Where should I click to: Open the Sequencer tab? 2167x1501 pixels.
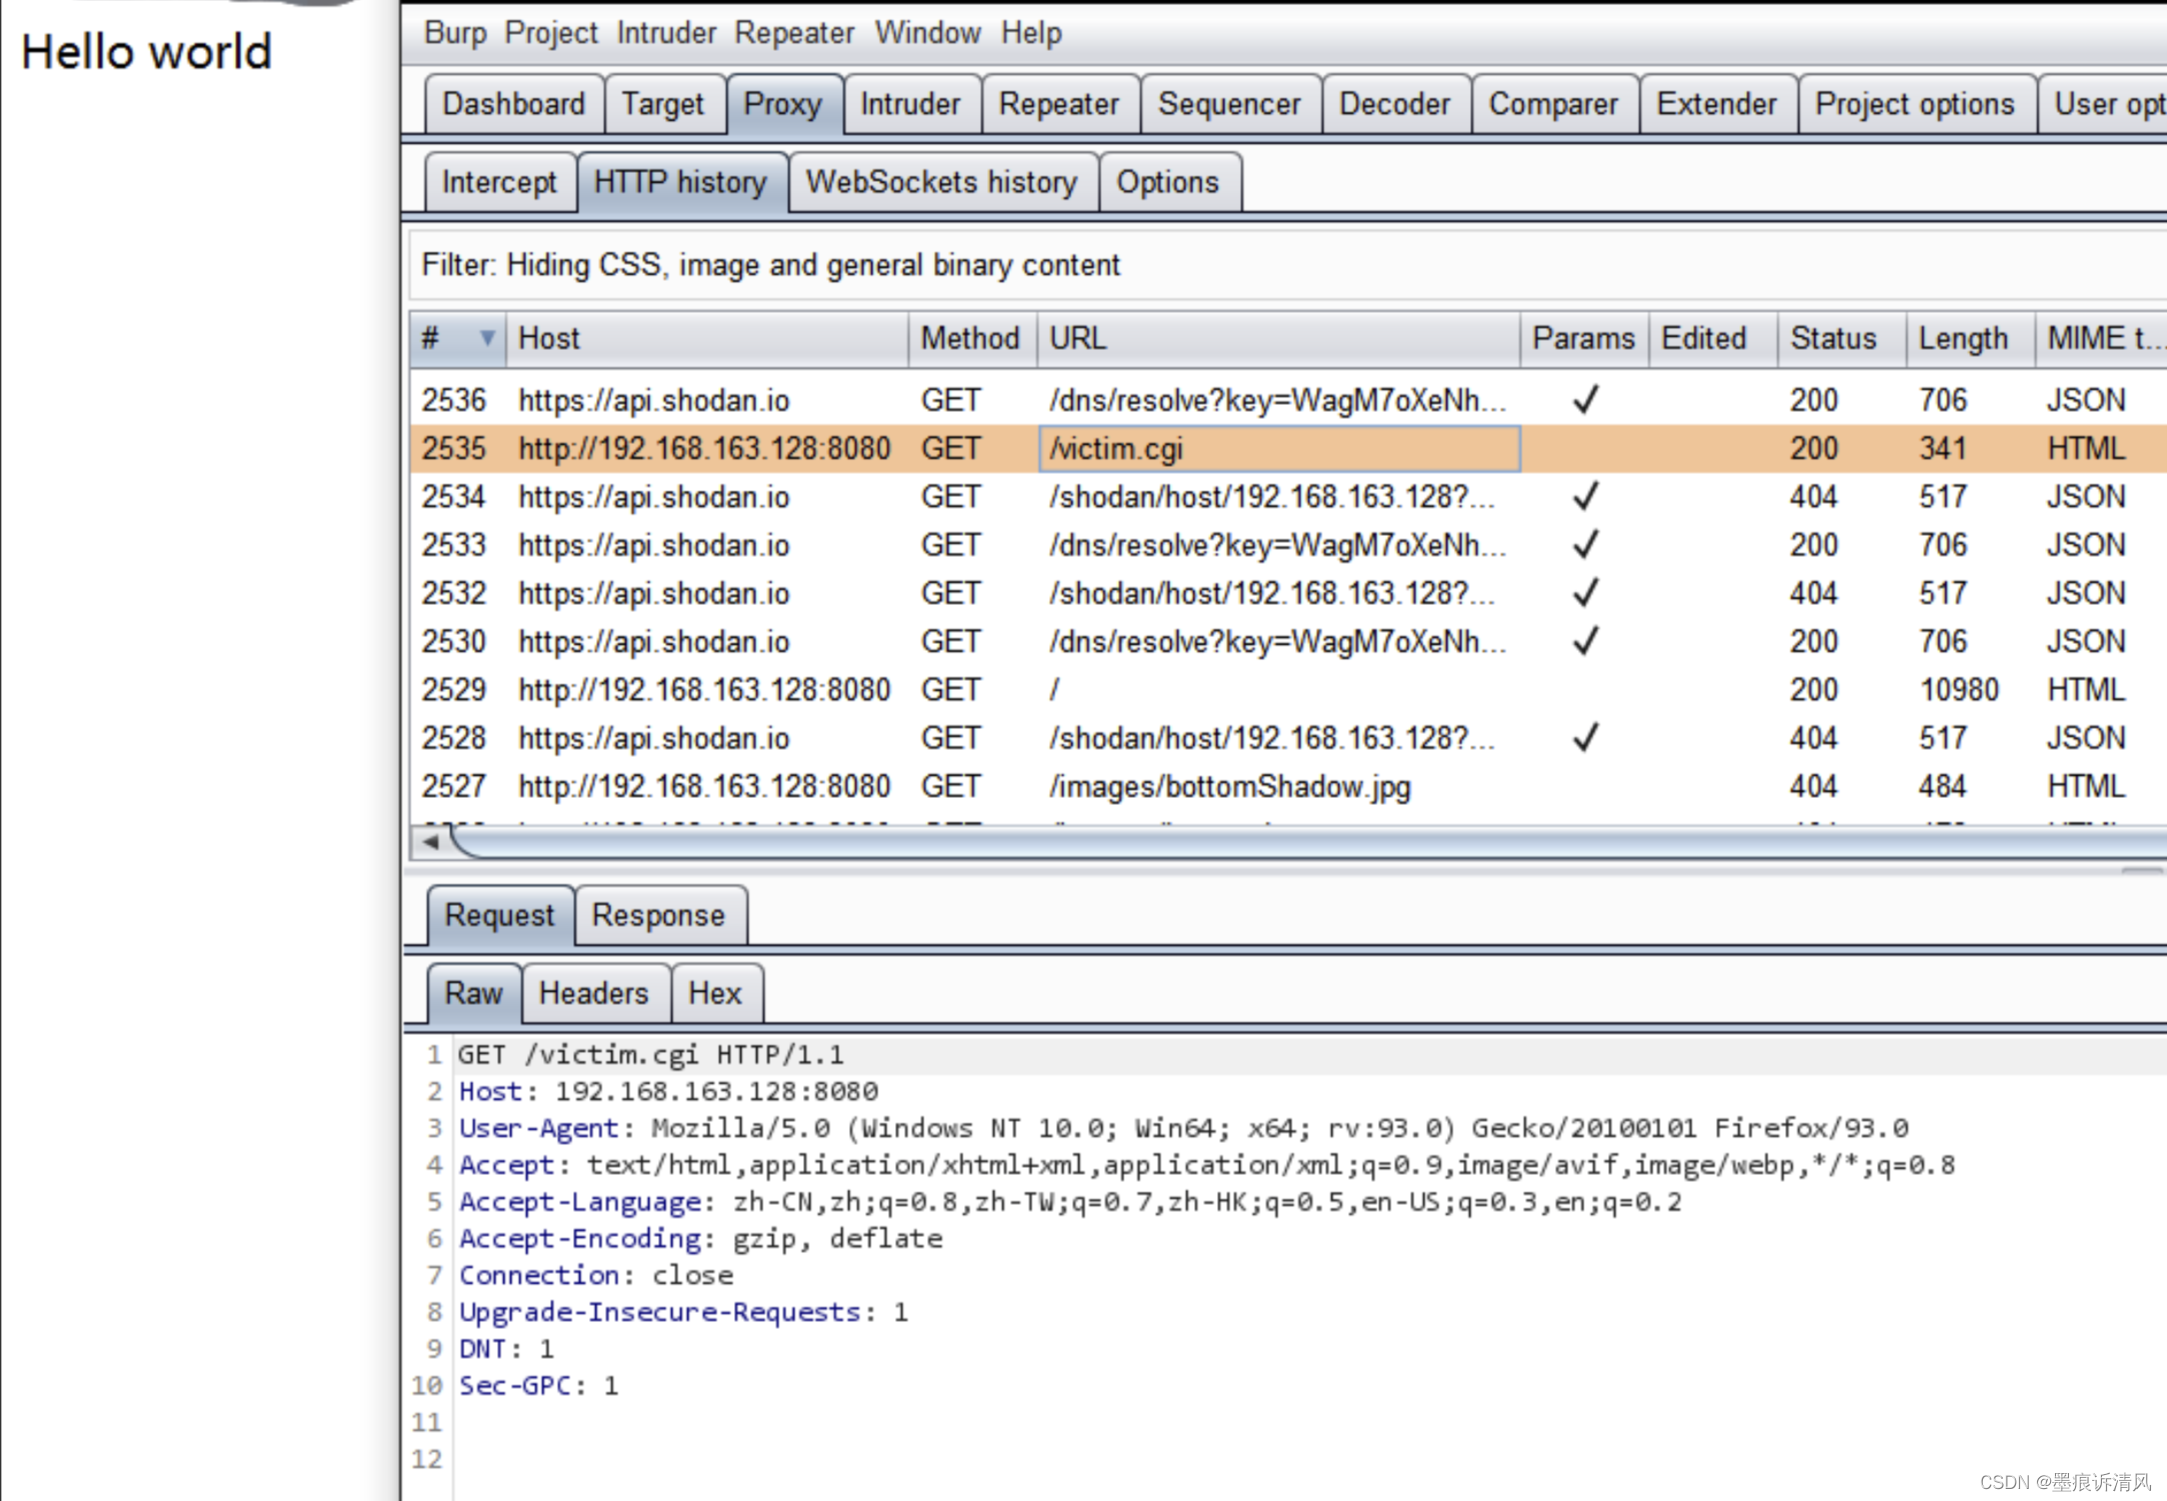[1229, 104]
